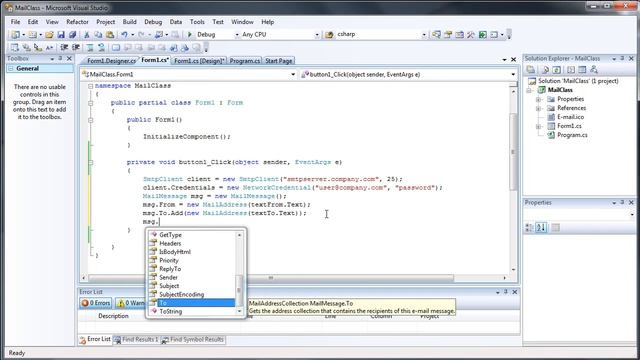Image resolution: width=640 pixels, height=360 pixels.
Task: Open the Toolbox using the hammer-wrench icon
Action: pos(471,35)
